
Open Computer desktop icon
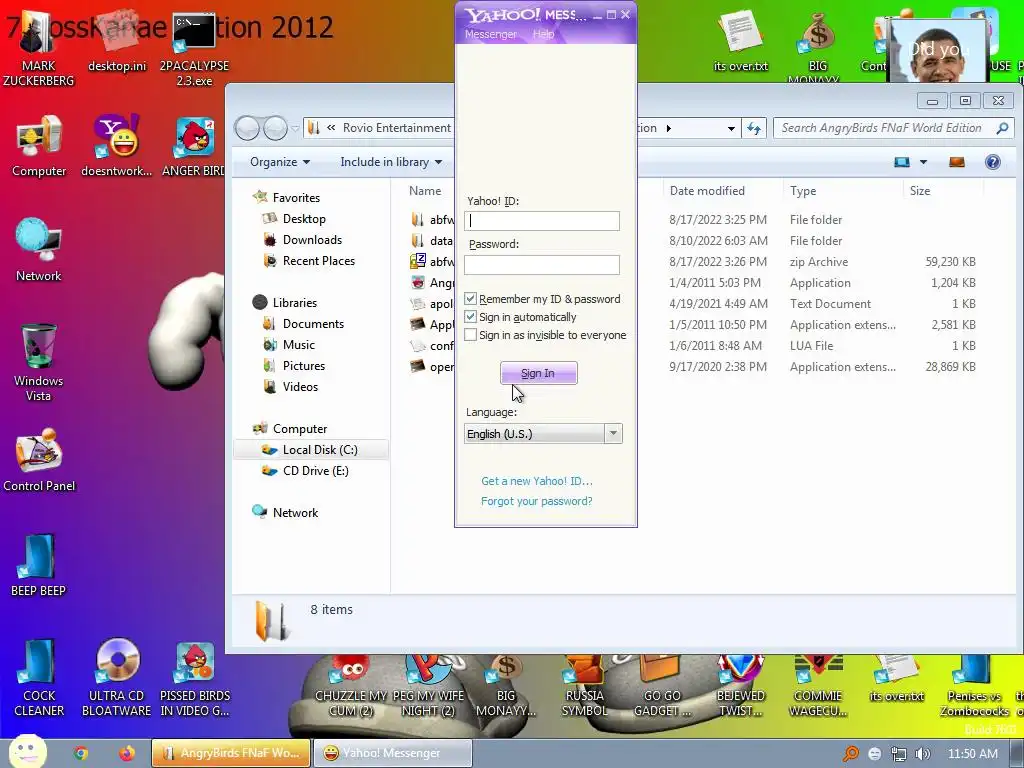coord(39,146)
